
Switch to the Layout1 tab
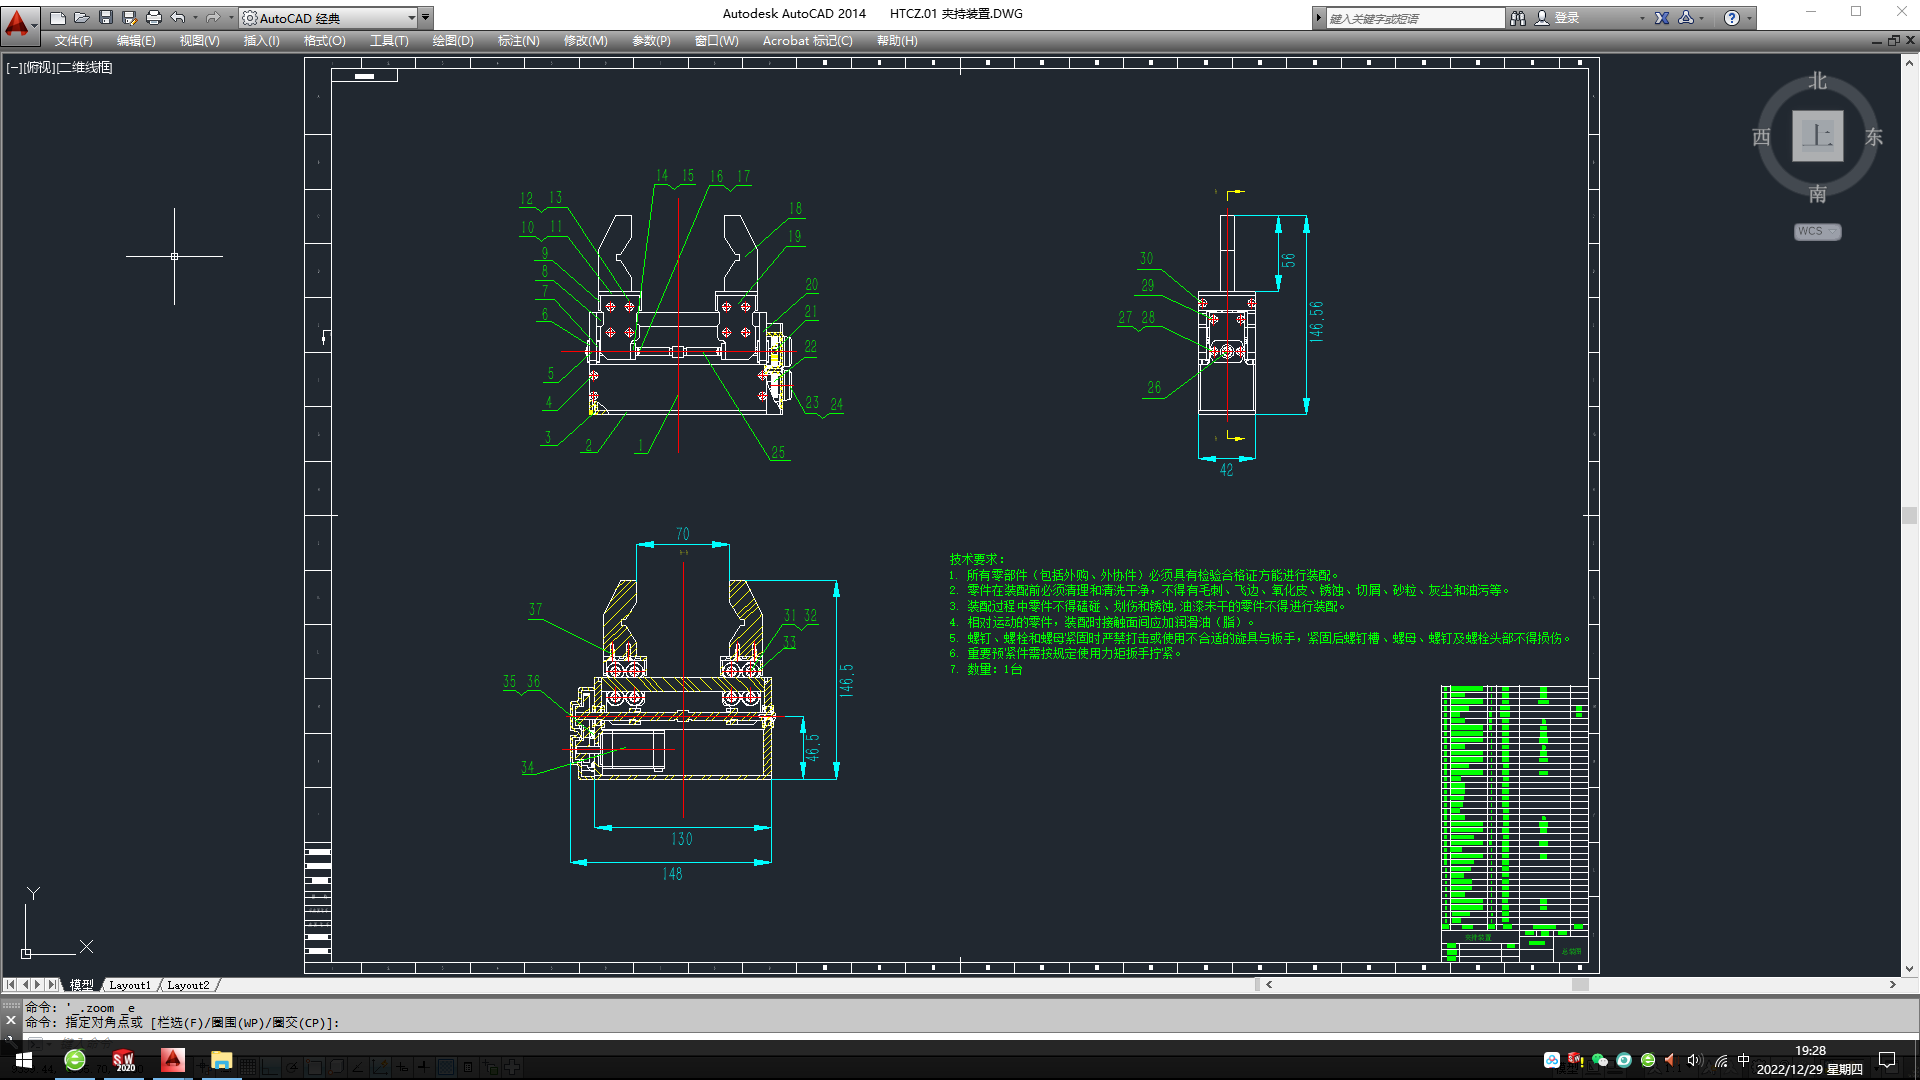click(x=130, y=985)
